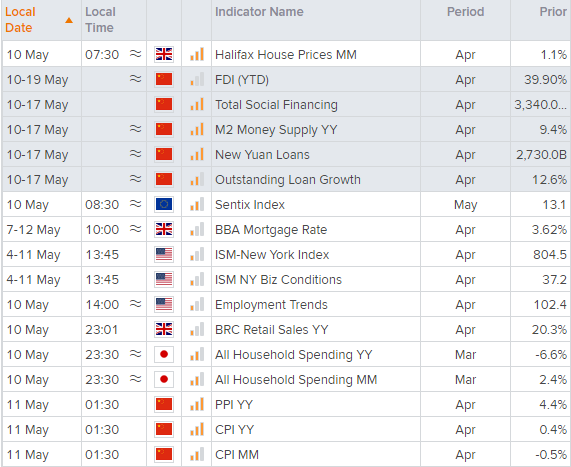Screen dimensions: 571x467
Task: Click the importance bars icon for Total Social Financing
Action: [197, 105]
